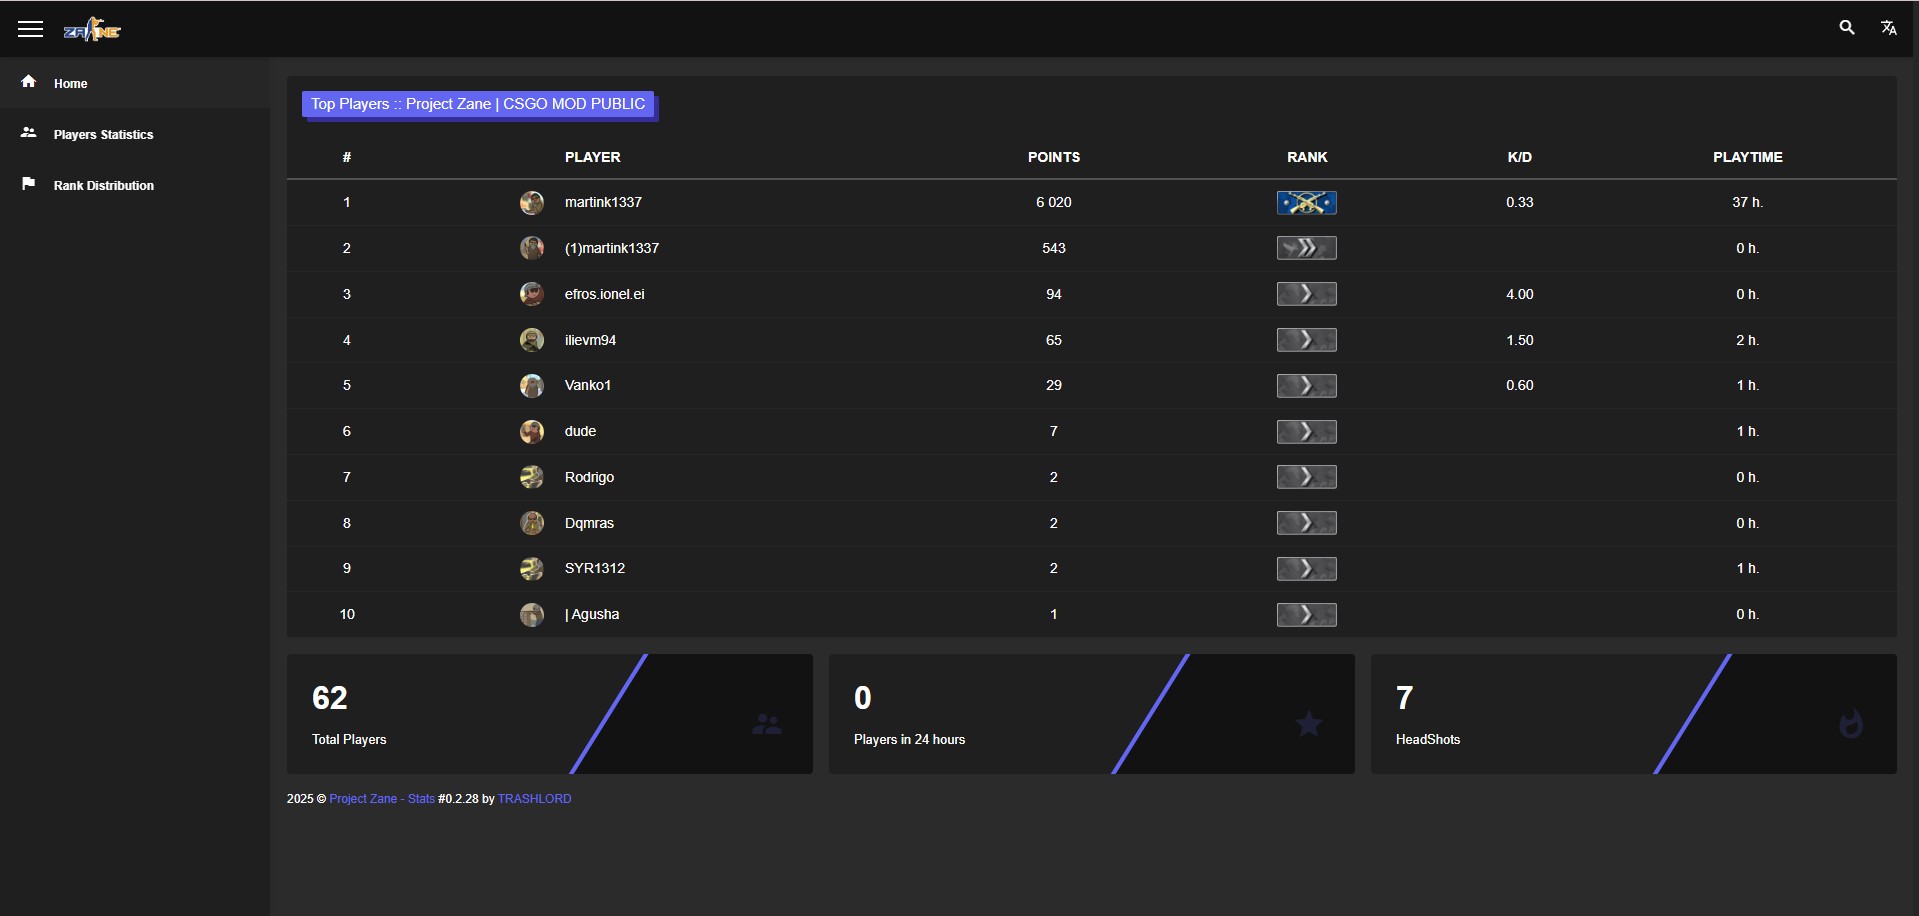Click the Players Statistics people icon
This screenshot has height=916, width=1919.
click(29, 133)
